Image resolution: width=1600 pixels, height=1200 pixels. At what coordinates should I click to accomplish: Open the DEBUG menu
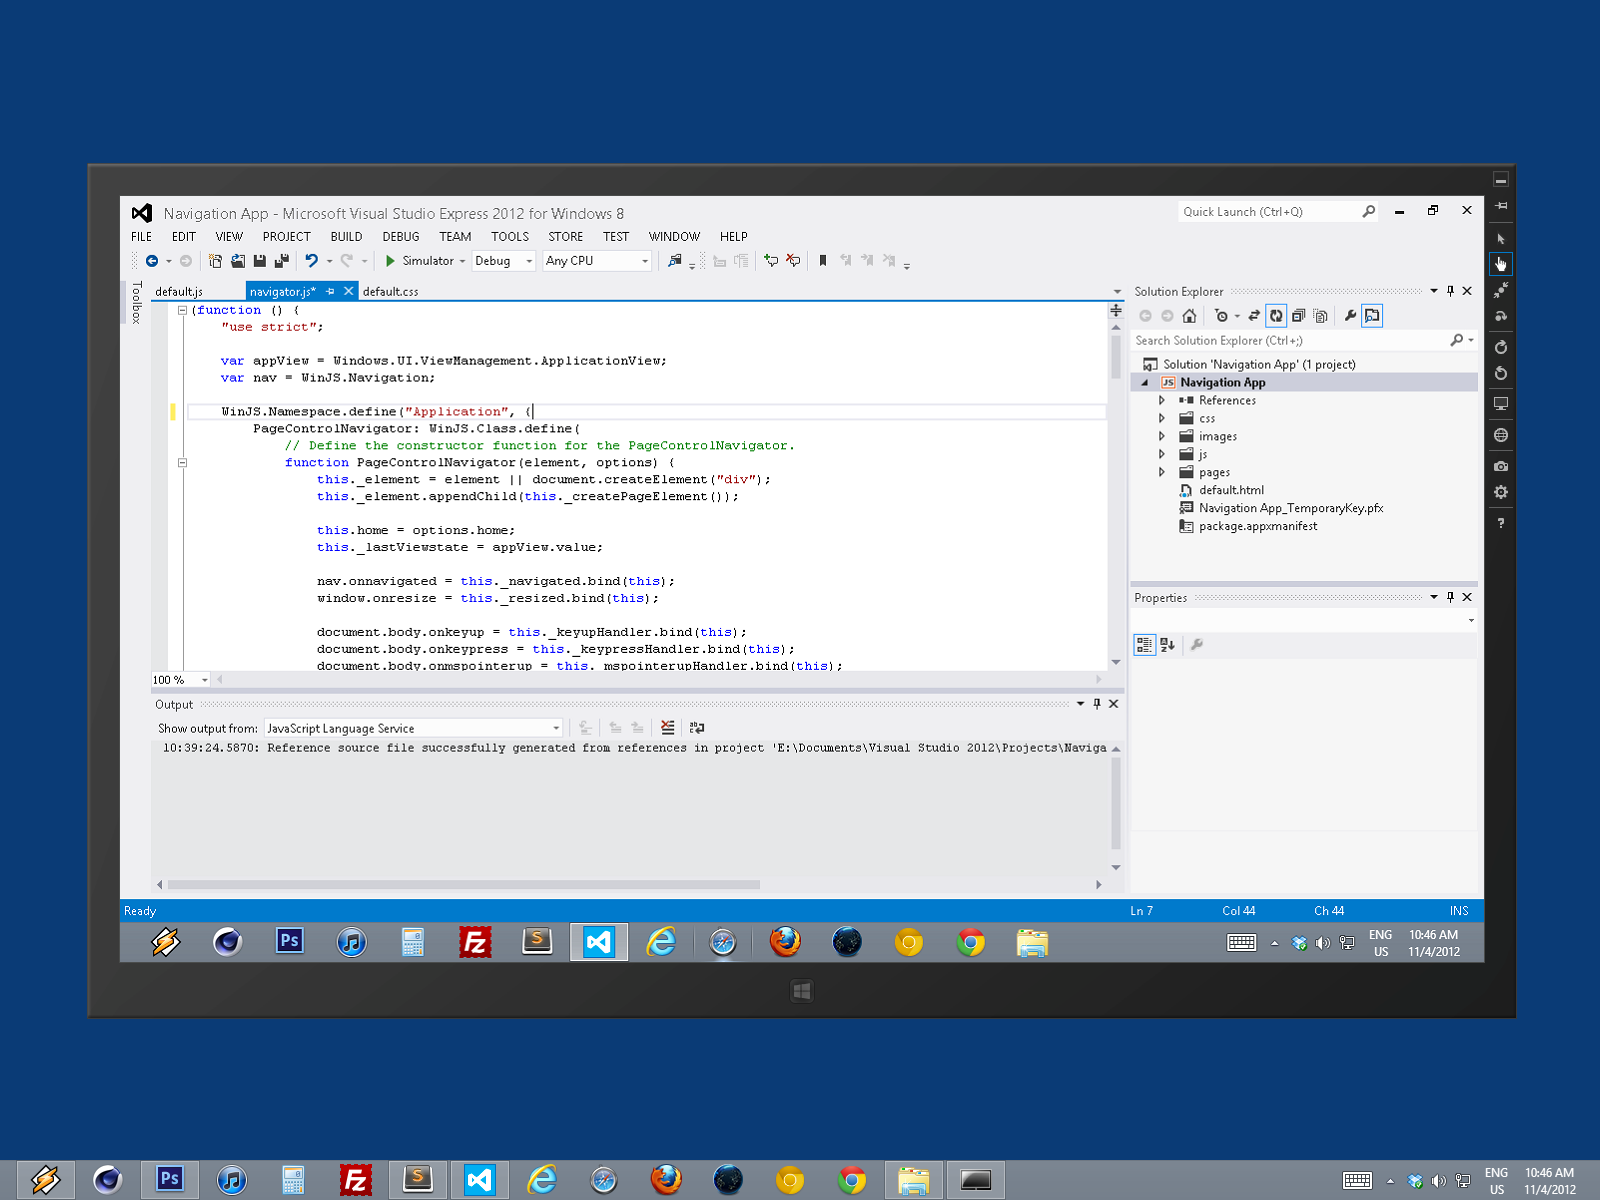[x=401, y=237]
